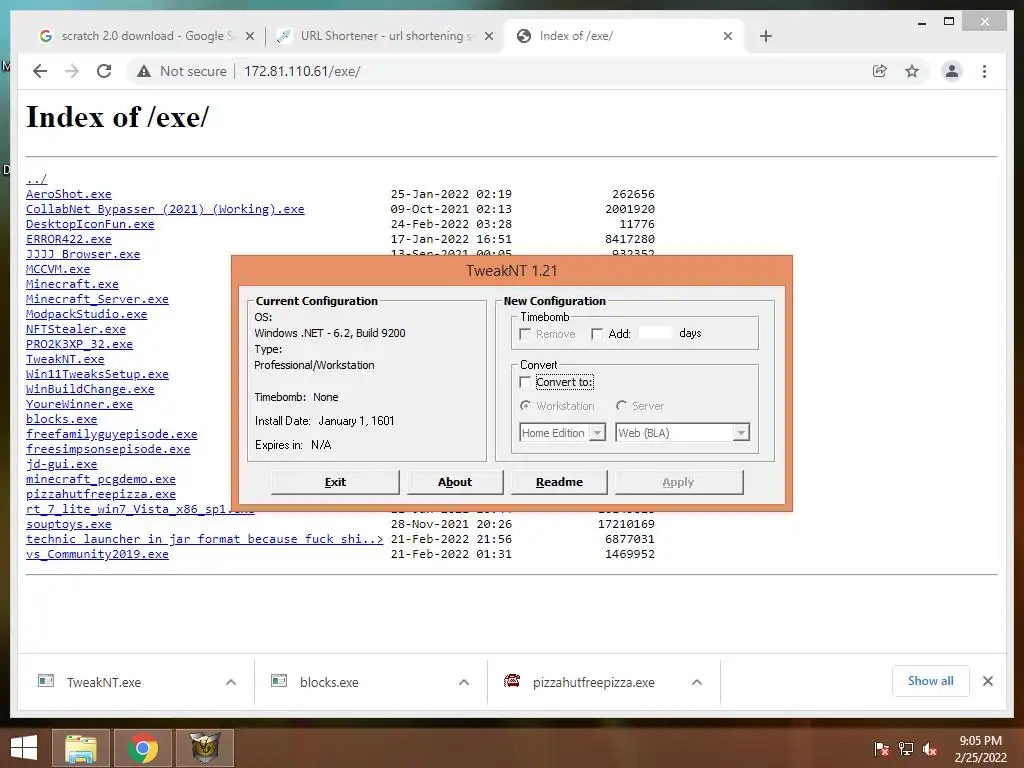Close the scratch 2.0 download tab
1024x768 pixels.
(249, 37)
